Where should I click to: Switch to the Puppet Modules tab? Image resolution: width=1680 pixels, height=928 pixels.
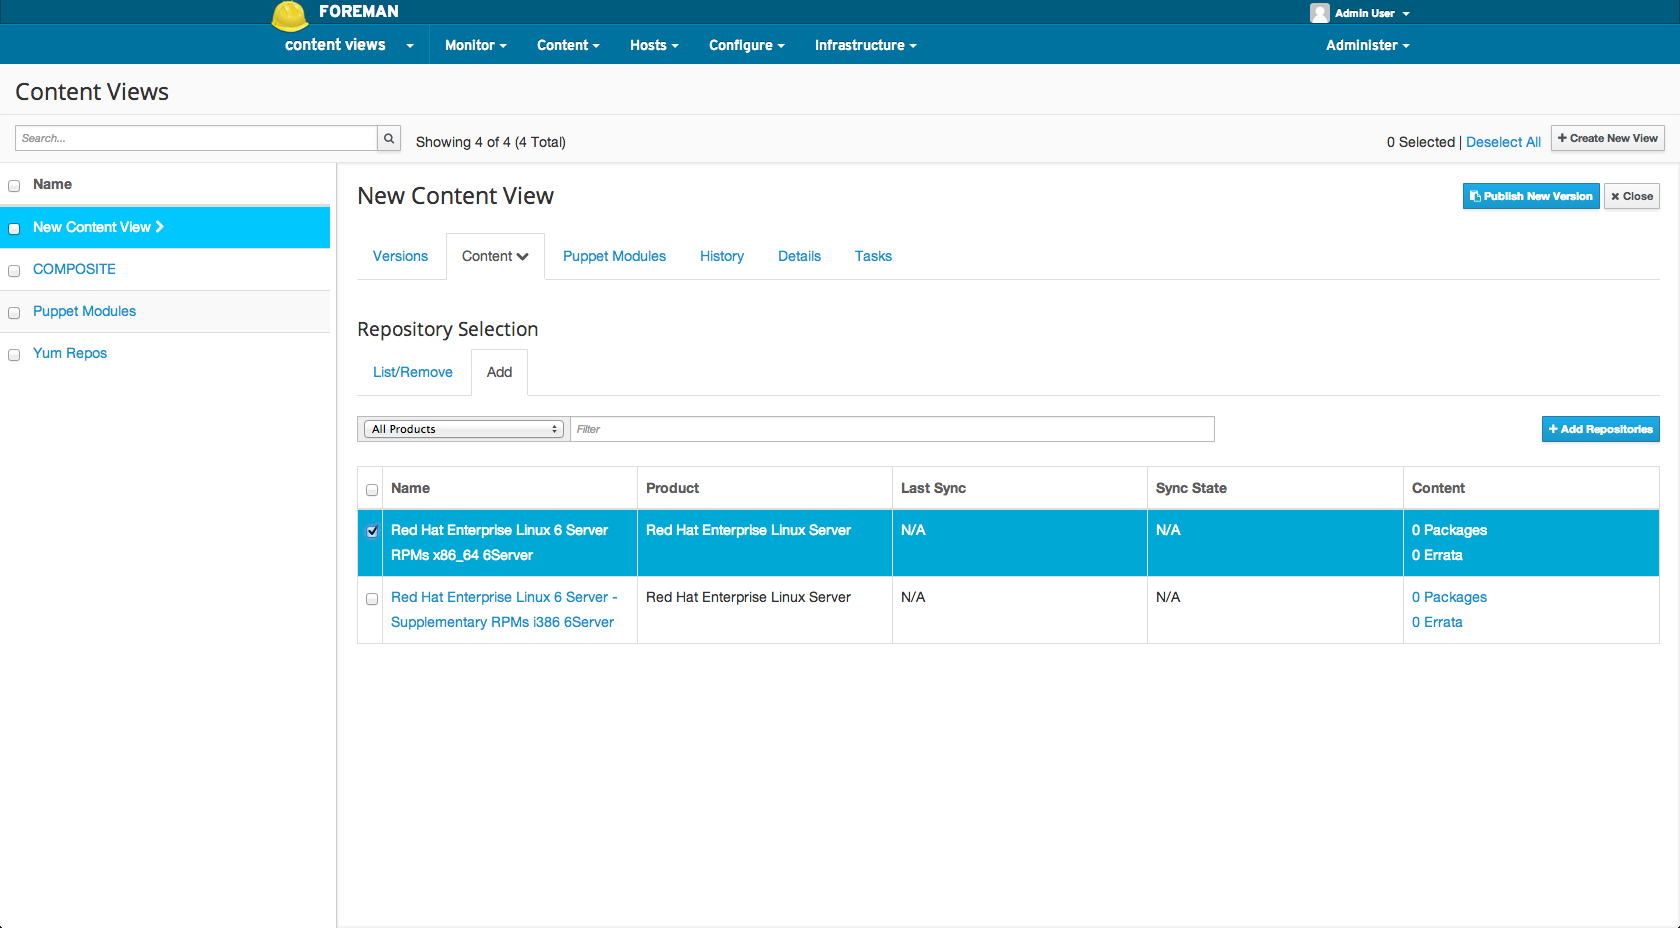tap(614, 256)
